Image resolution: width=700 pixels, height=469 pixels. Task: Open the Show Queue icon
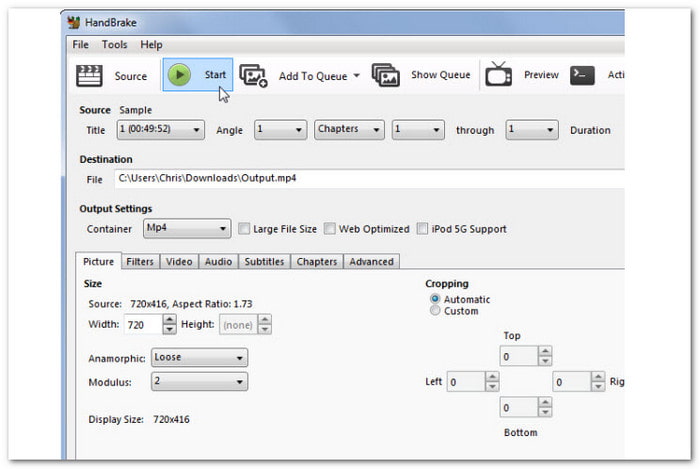click(x=386, y=75)
